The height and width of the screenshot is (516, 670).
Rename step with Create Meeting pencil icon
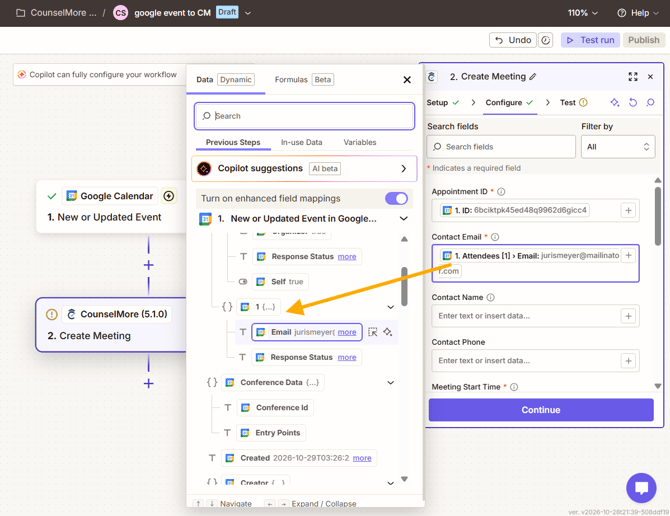click(532, 77)
